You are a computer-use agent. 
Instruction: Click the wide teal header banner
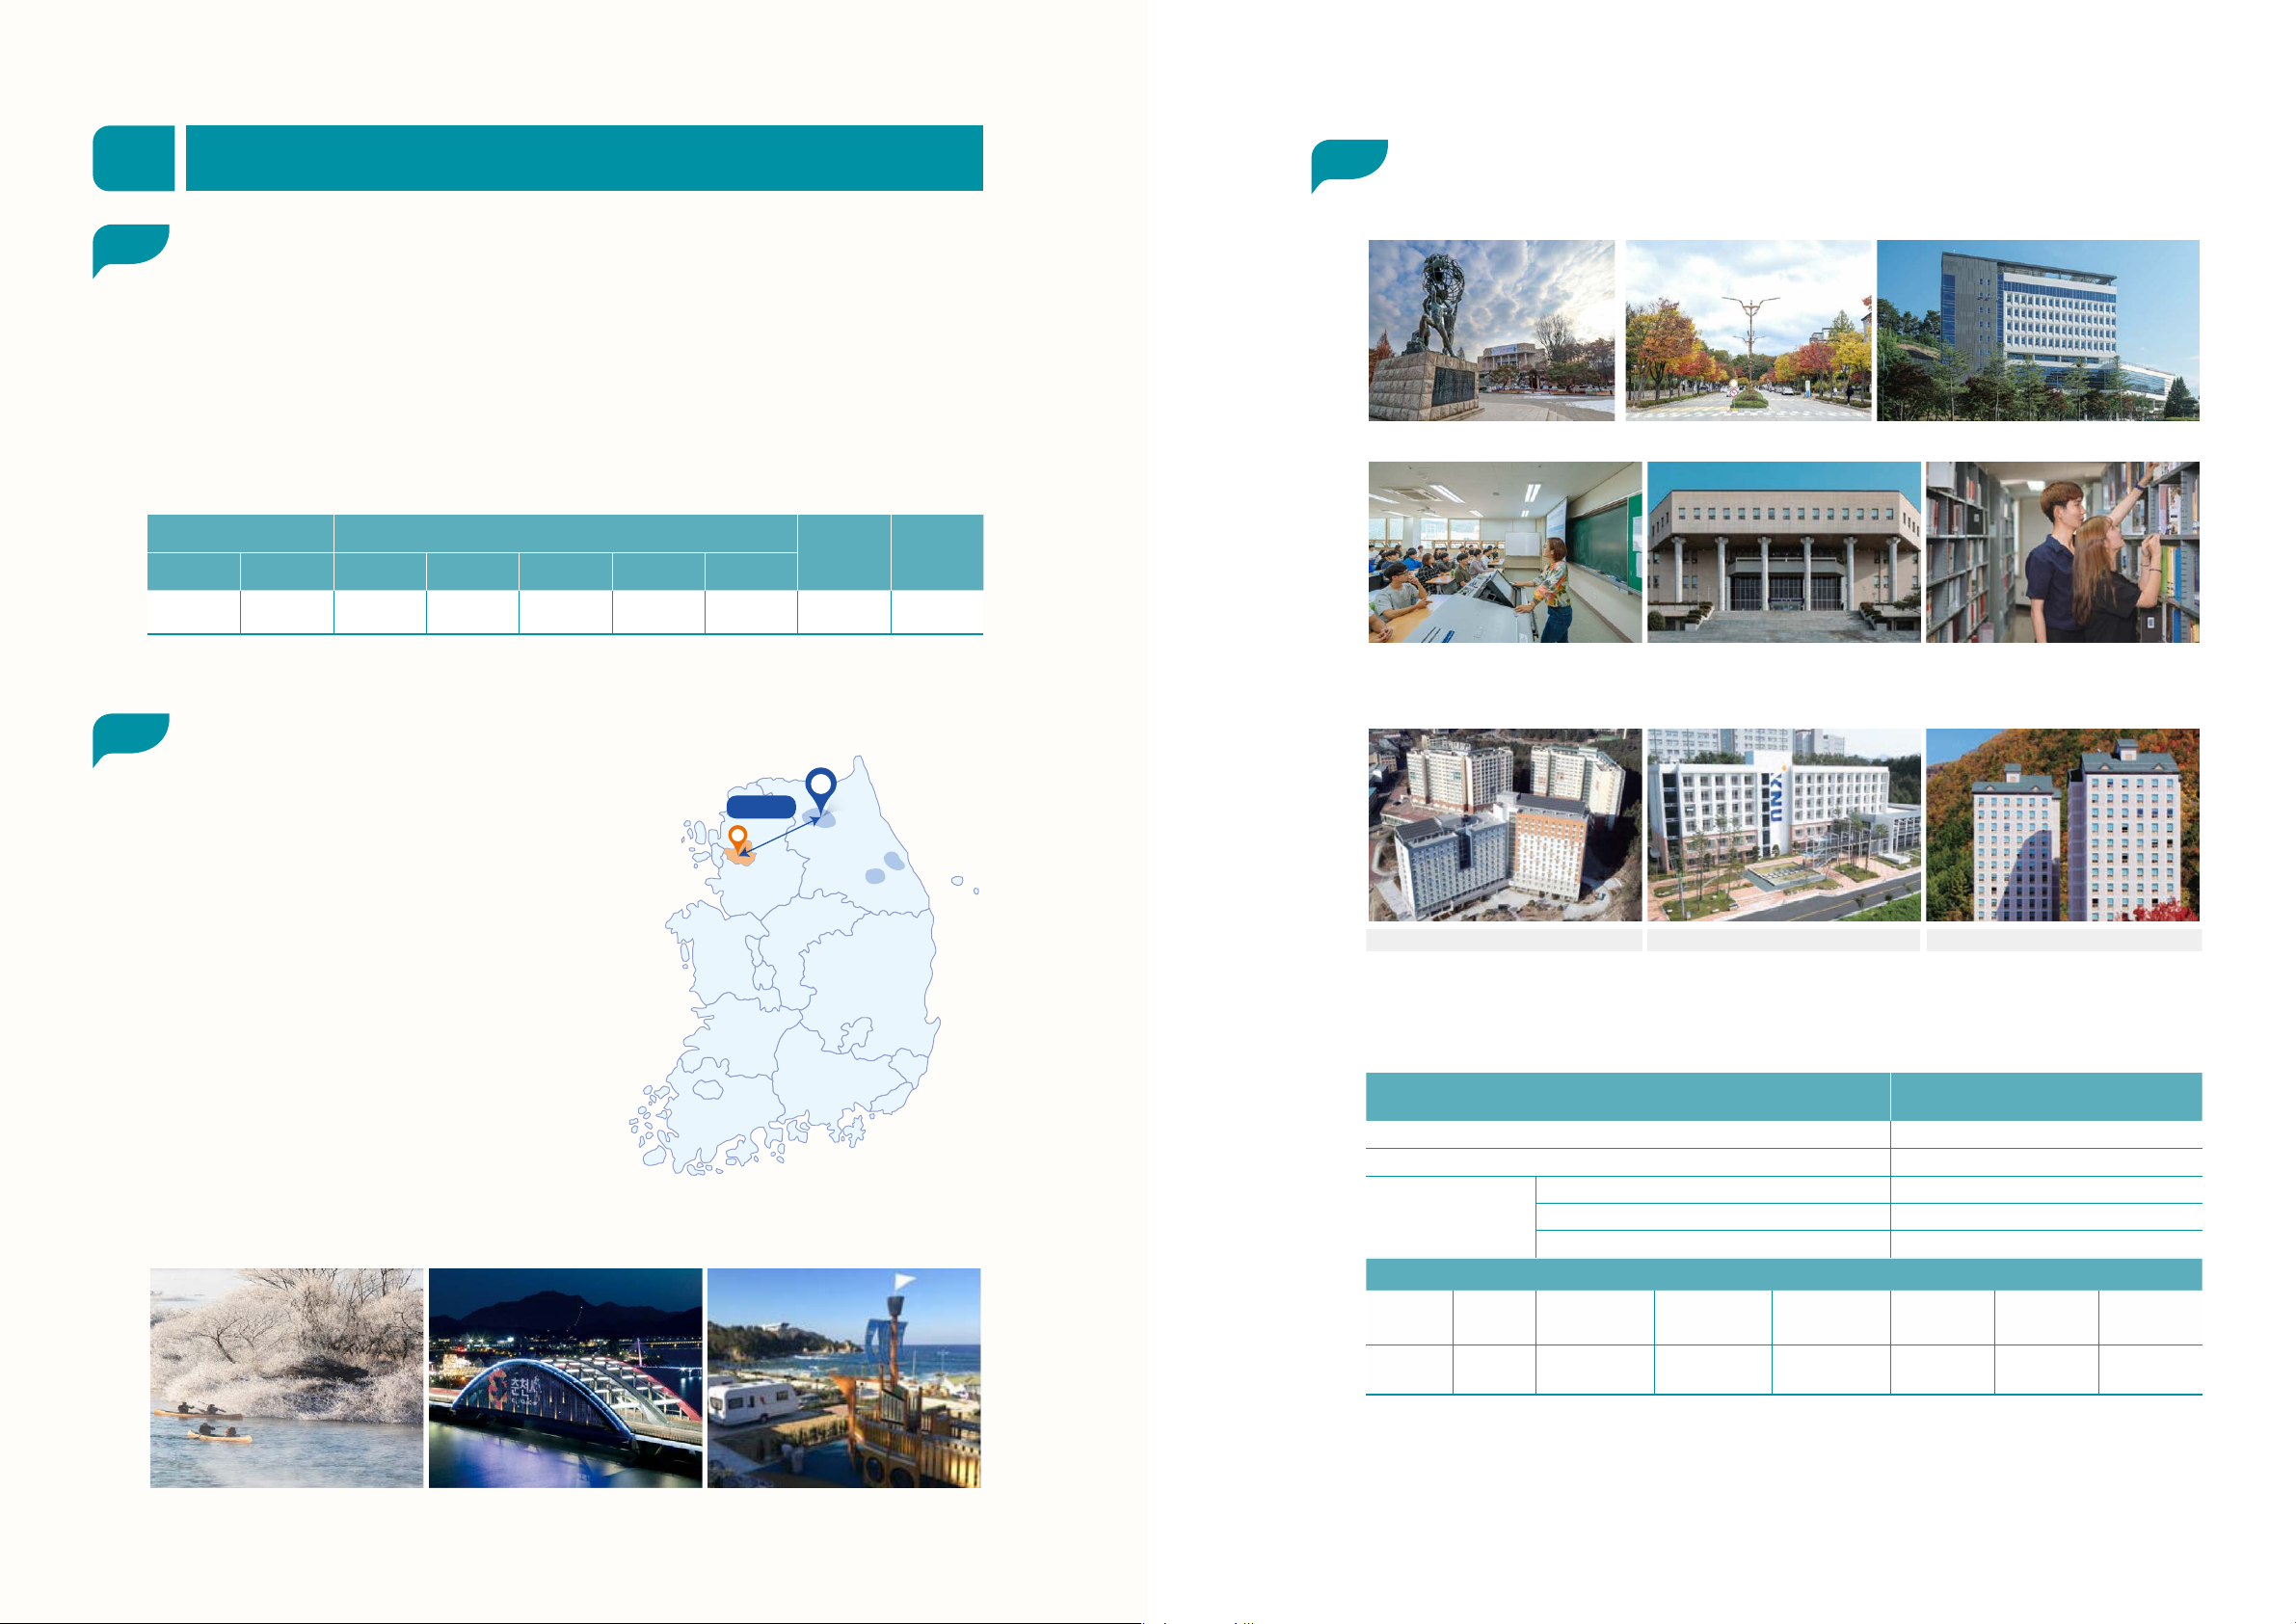pyautogui.click(x=584, y=158)
